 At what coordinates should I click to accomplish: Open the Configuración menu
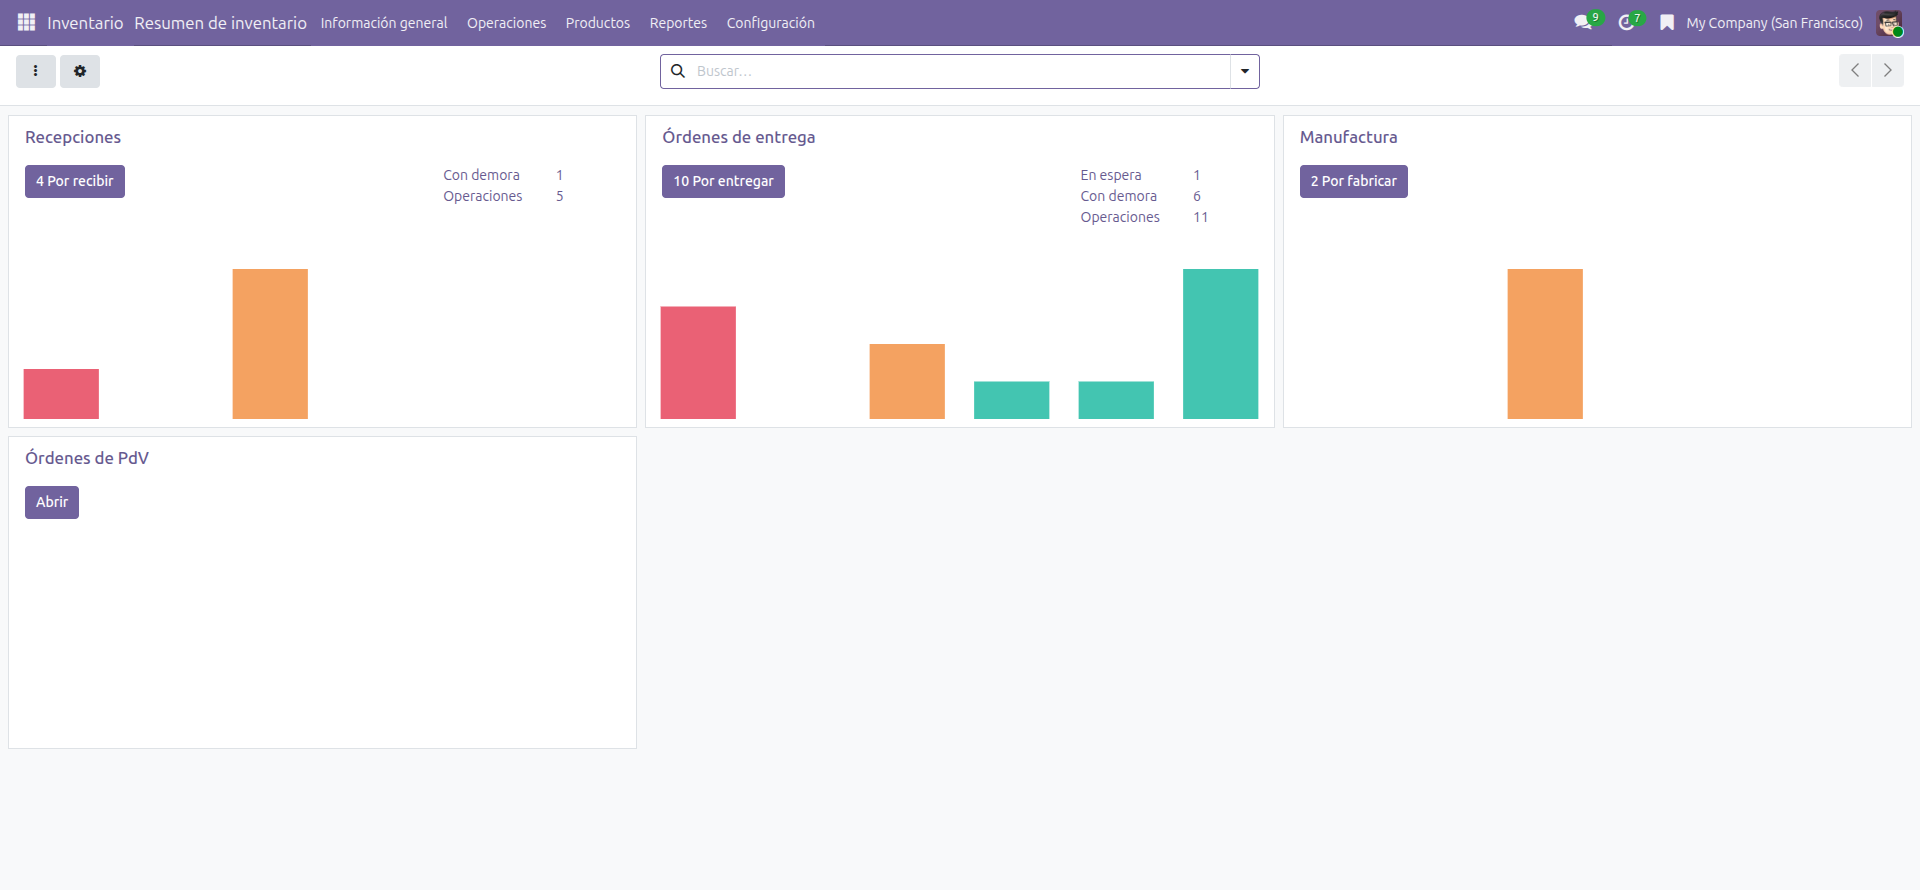coord(770,23)
